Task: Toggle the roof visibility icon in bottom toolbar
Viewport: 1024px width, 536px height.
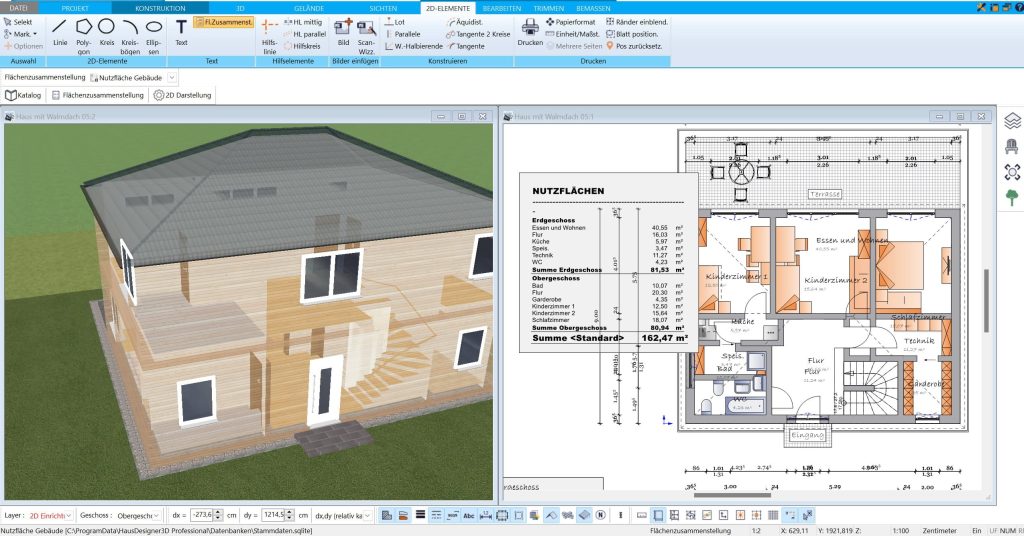Action: 551,515
